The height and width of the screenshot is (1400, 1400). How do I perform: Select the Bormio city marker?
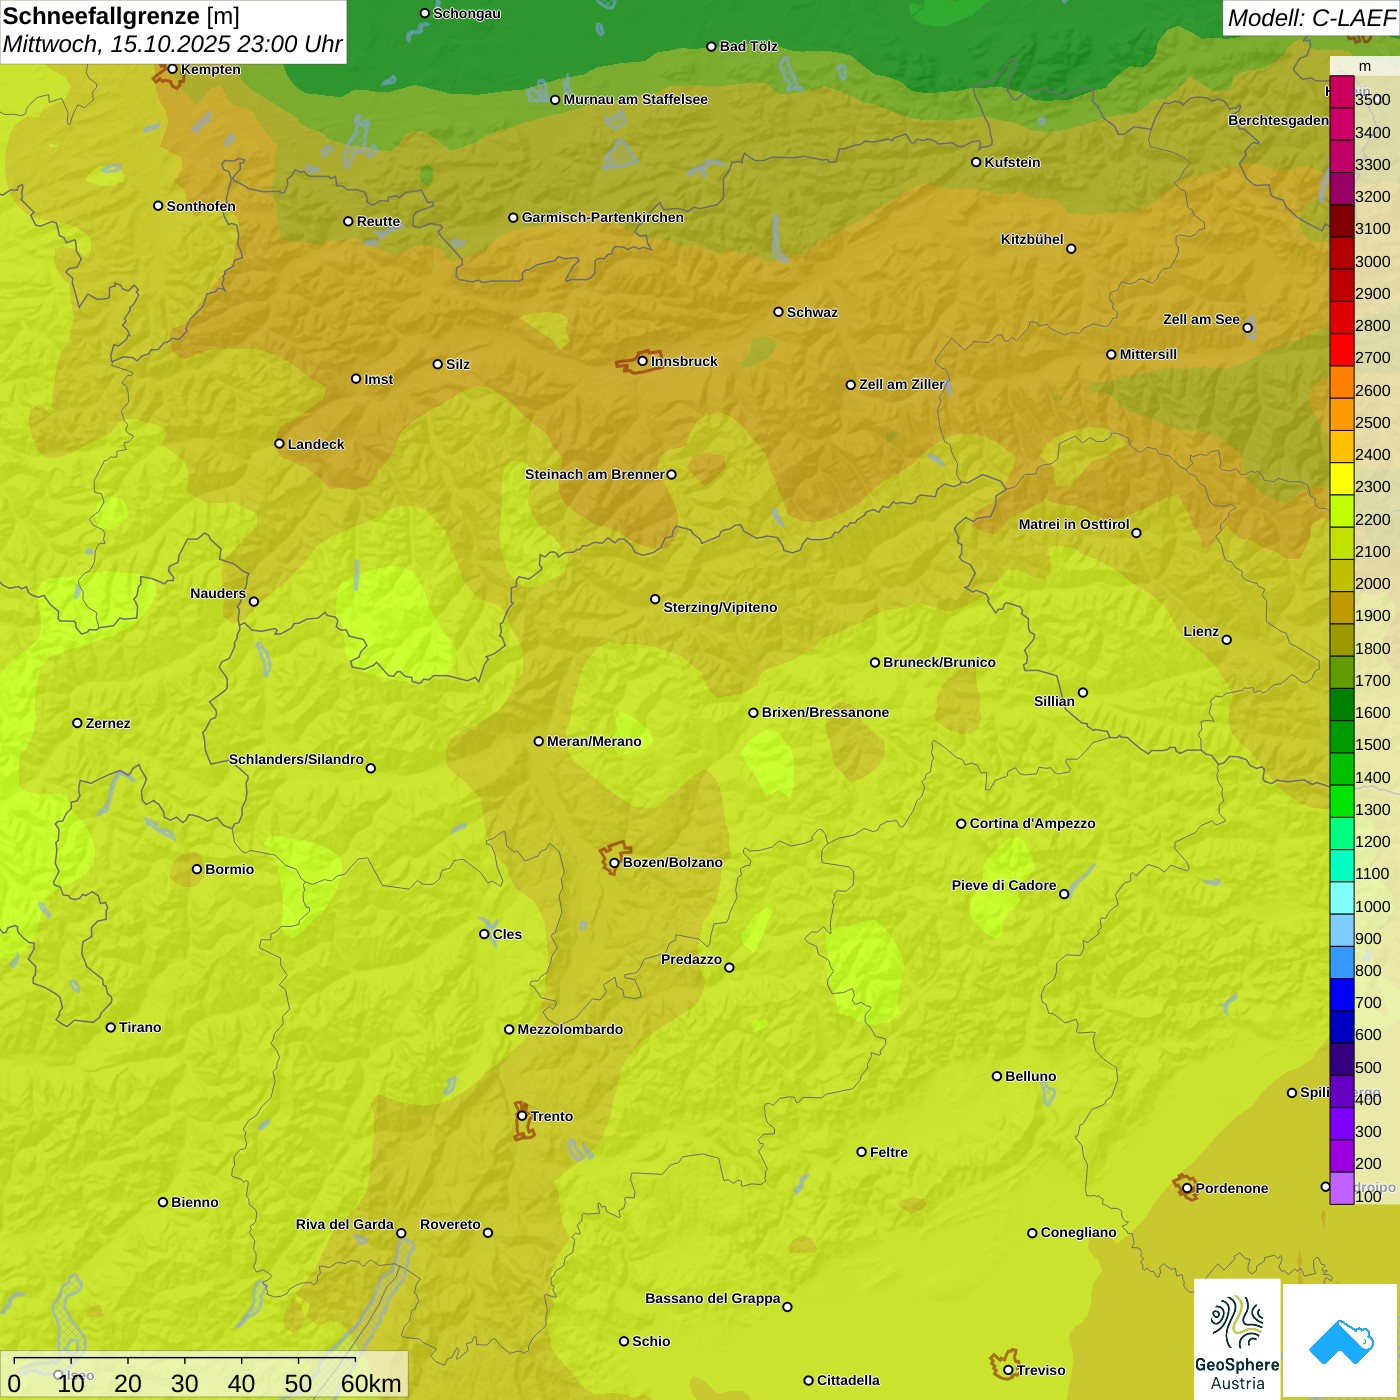[x=197, y=869]
